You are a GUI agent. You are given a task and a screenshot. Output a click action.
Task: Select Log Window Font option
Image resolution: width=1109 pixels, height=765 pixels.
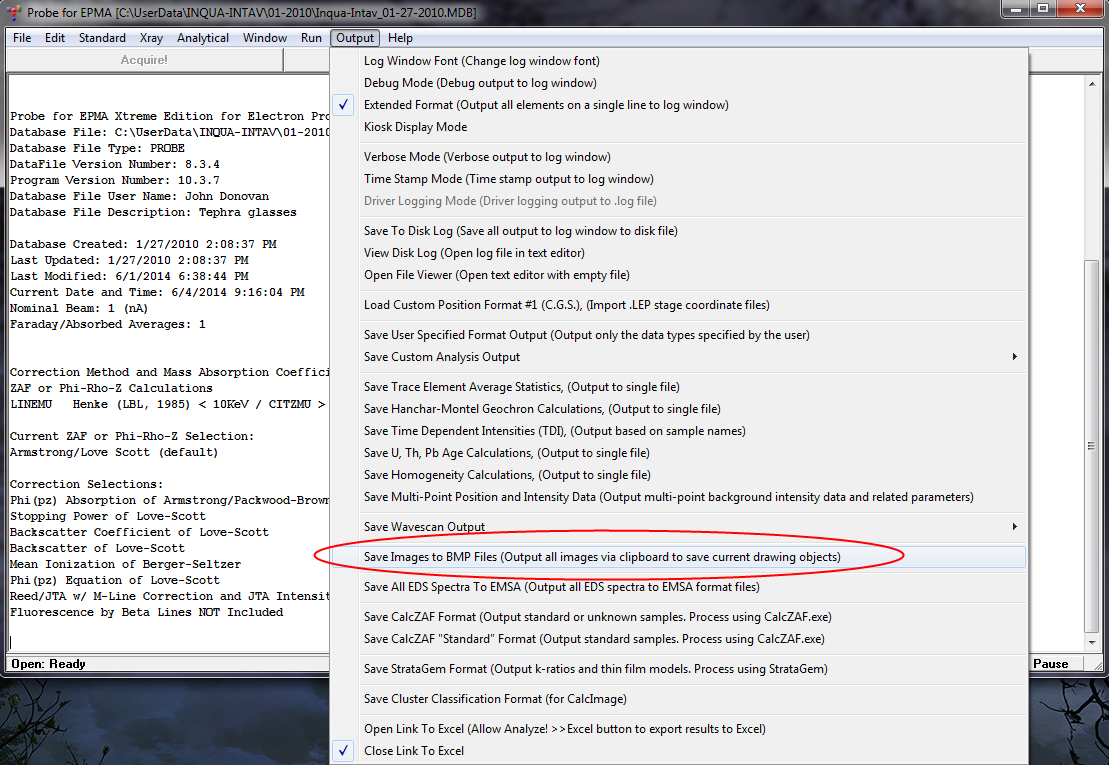pos(481,61)
